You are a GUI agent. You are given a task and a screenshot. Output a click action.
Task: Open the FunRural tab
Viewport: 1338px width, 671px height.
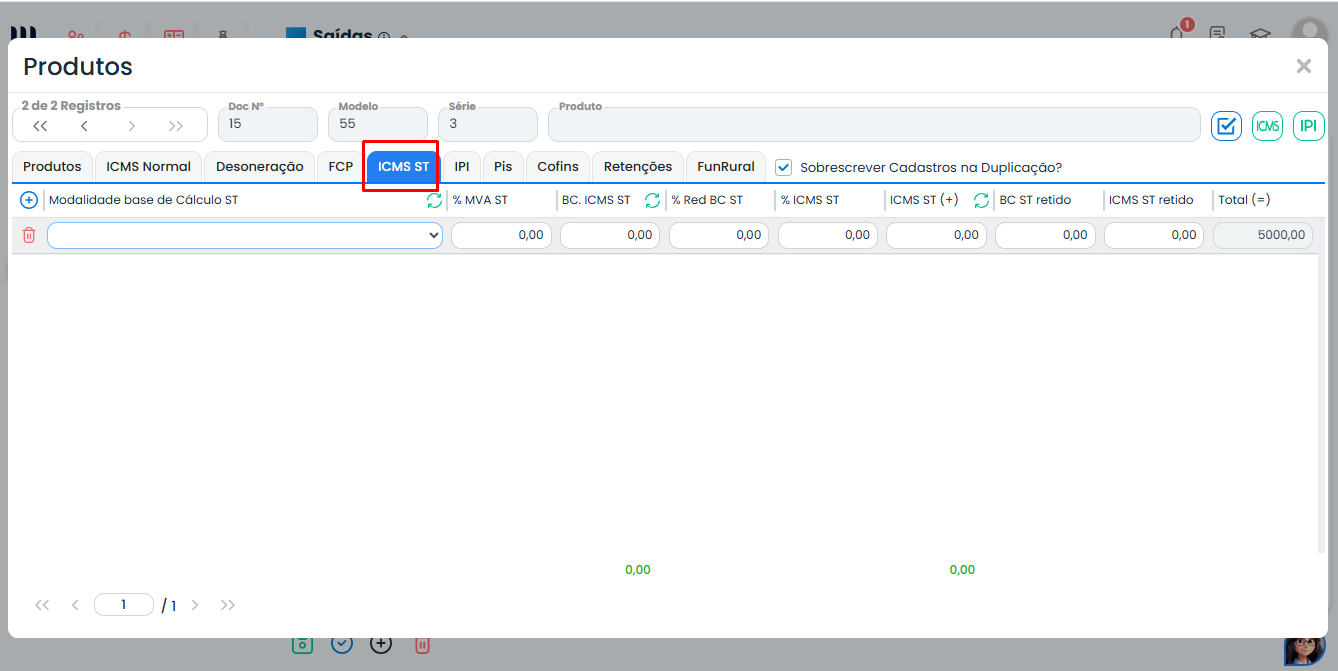tap(726, 167)
